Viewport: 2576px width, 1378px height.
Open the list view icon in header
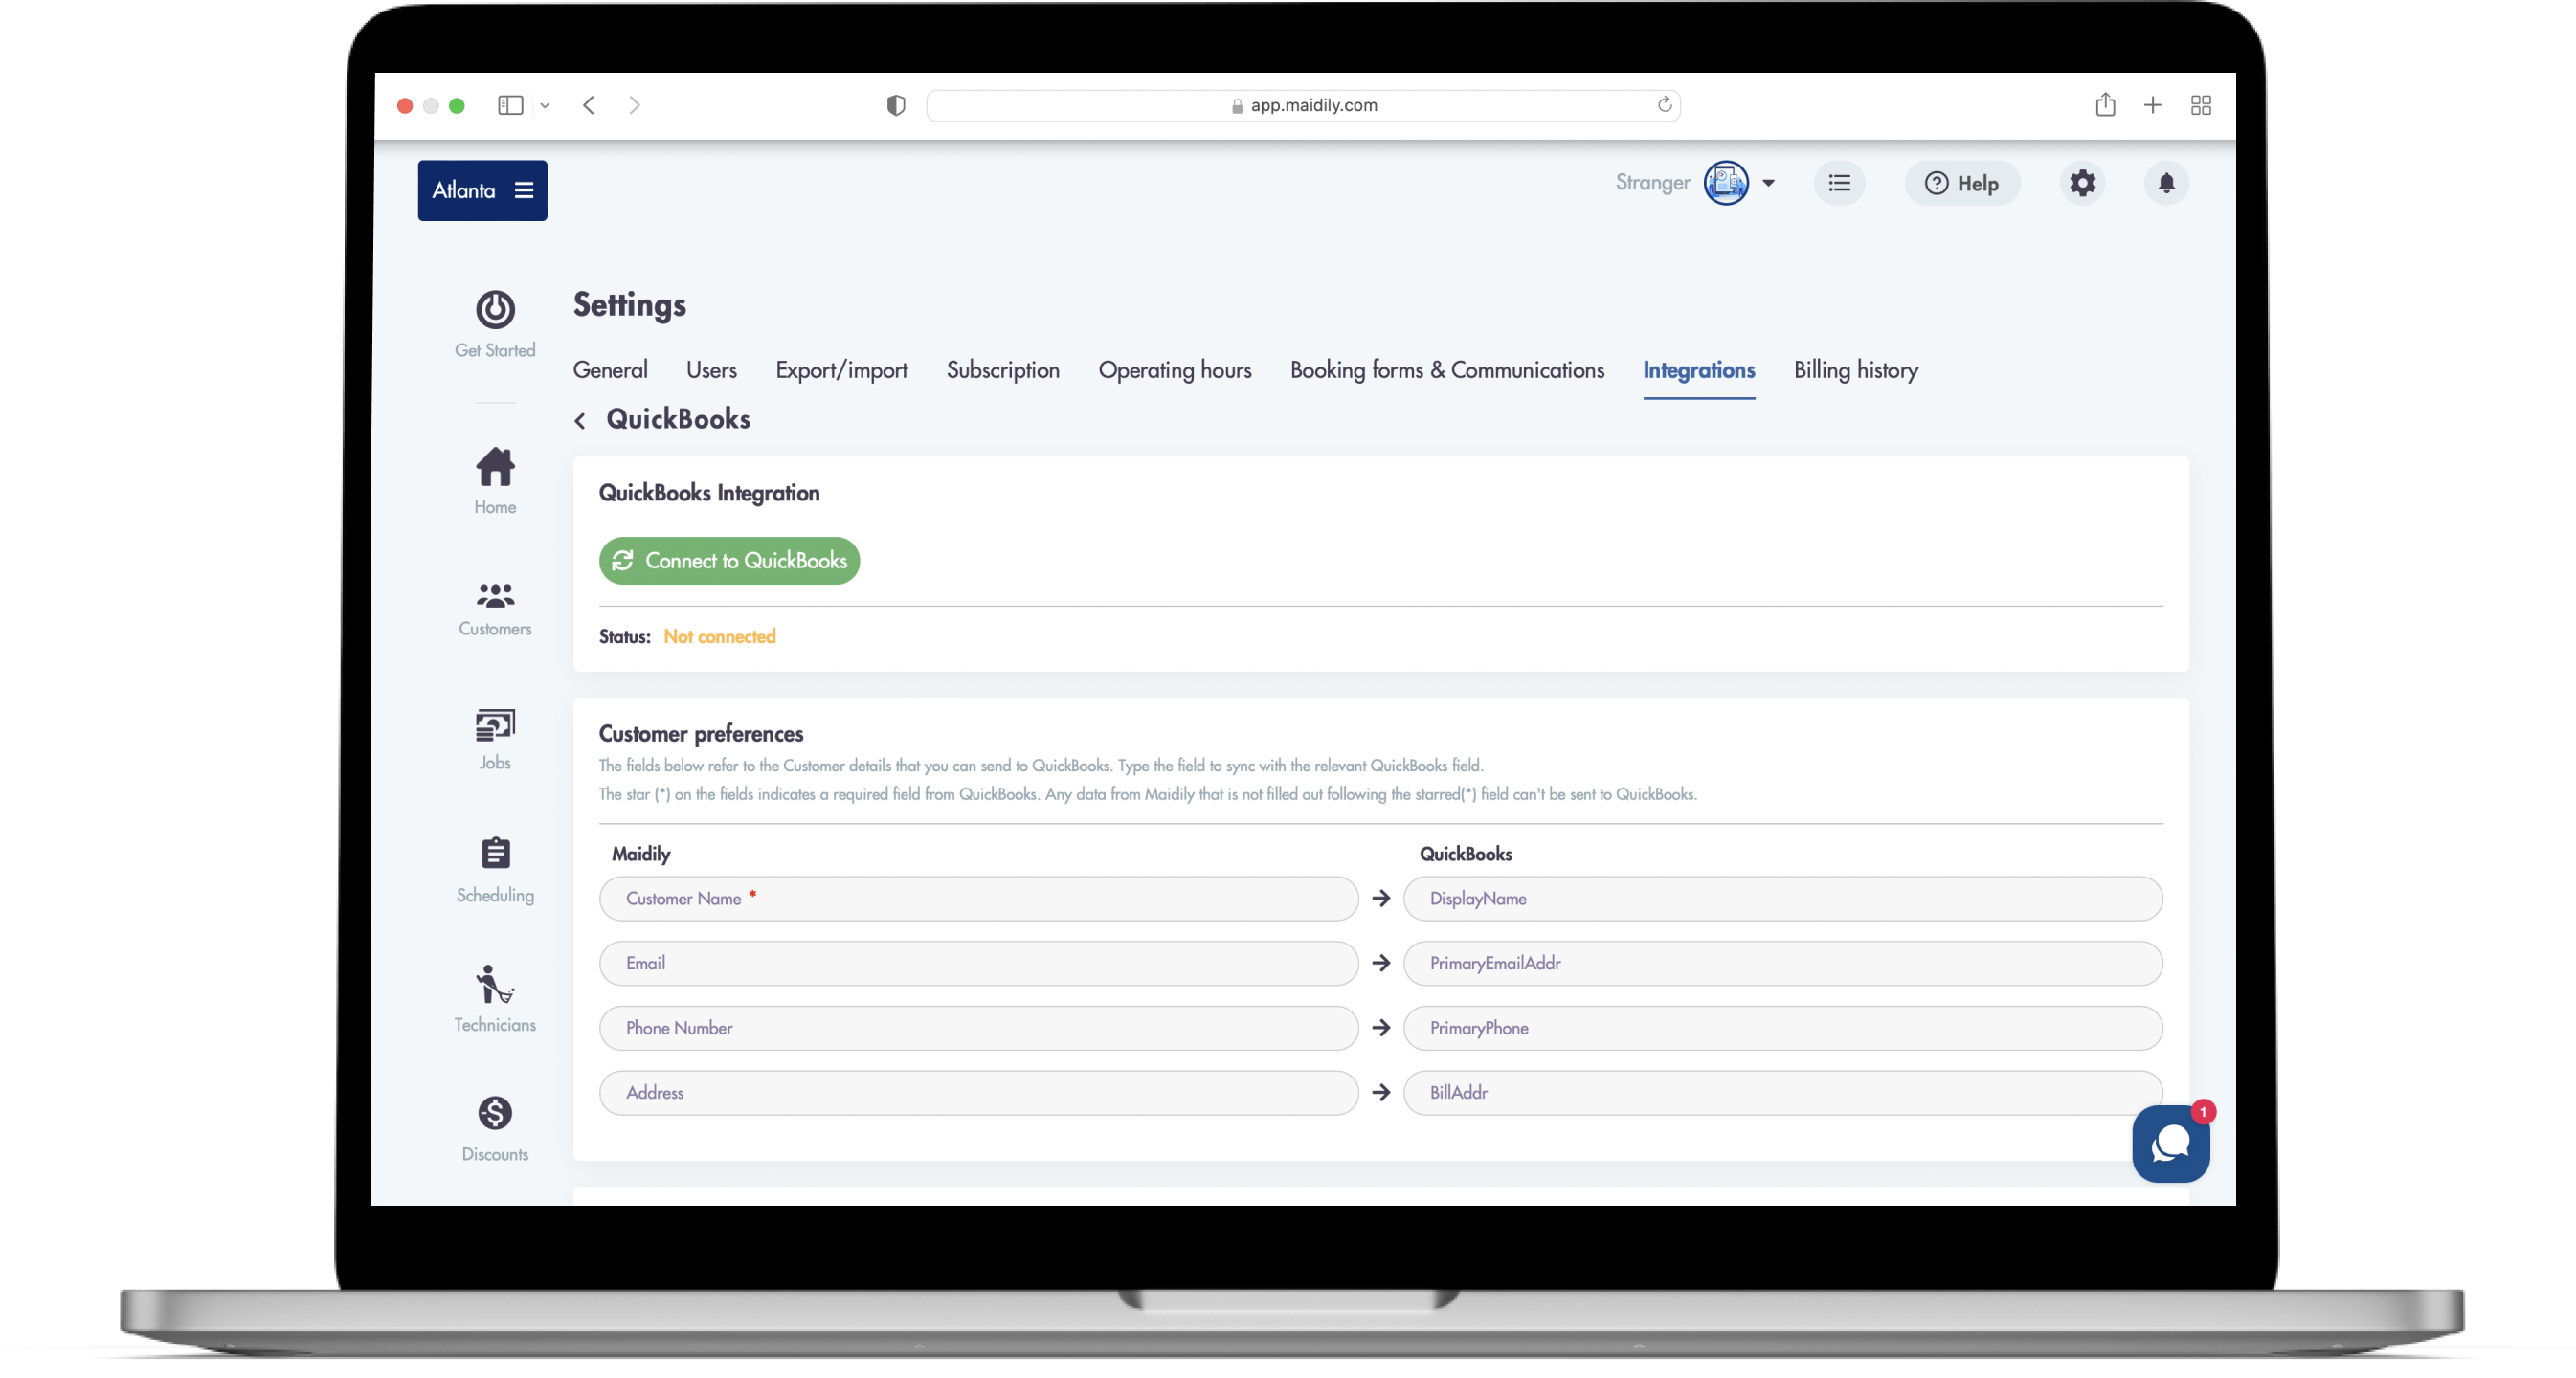click(1839, 184)
